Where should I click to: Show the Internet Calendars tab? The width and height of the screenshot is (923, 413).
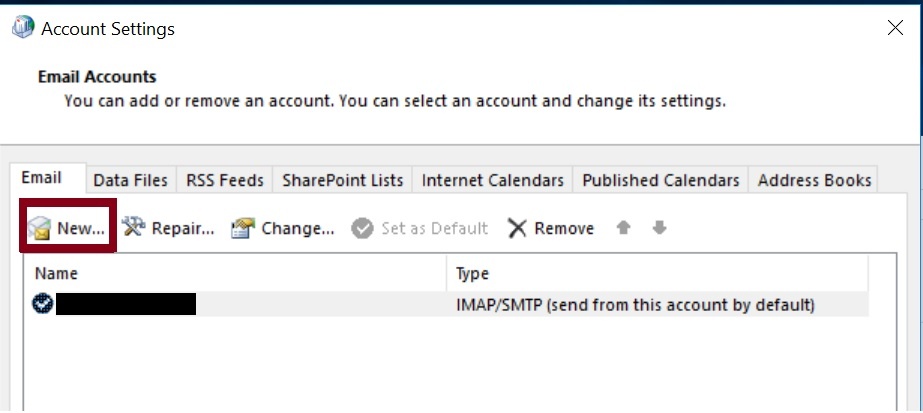pyautogui.click(x=493, y=181)
